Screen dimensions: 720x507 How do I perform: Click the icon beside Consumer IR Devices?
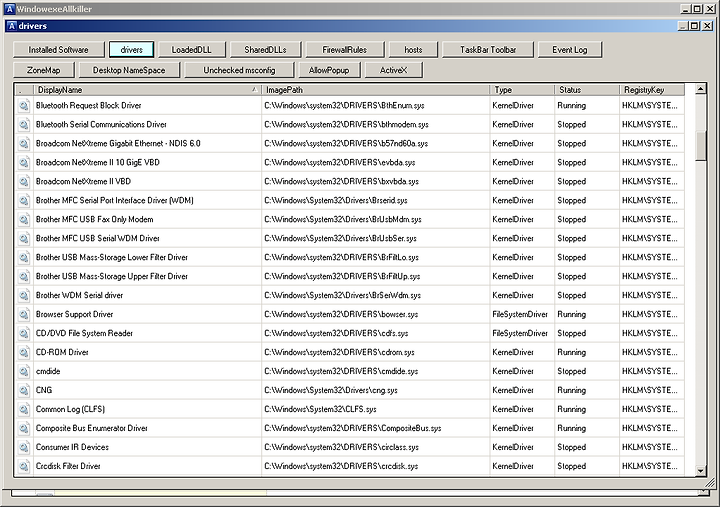[23, 447]
